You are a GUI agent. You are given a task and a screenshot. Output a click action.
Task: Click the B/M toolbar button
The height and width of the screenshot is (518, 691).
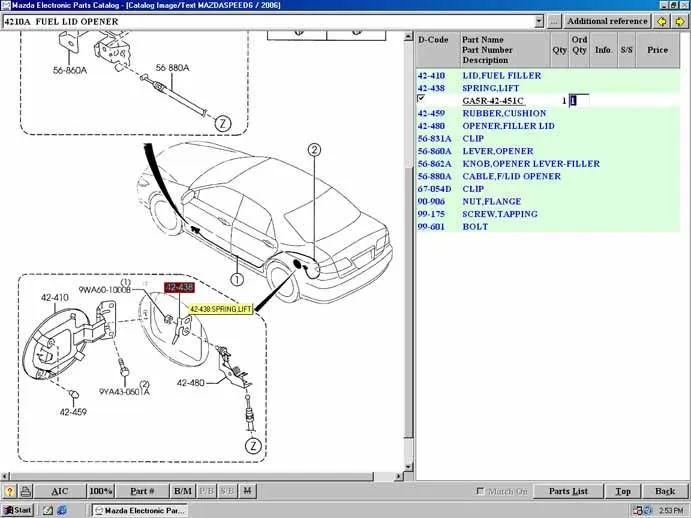182,491
